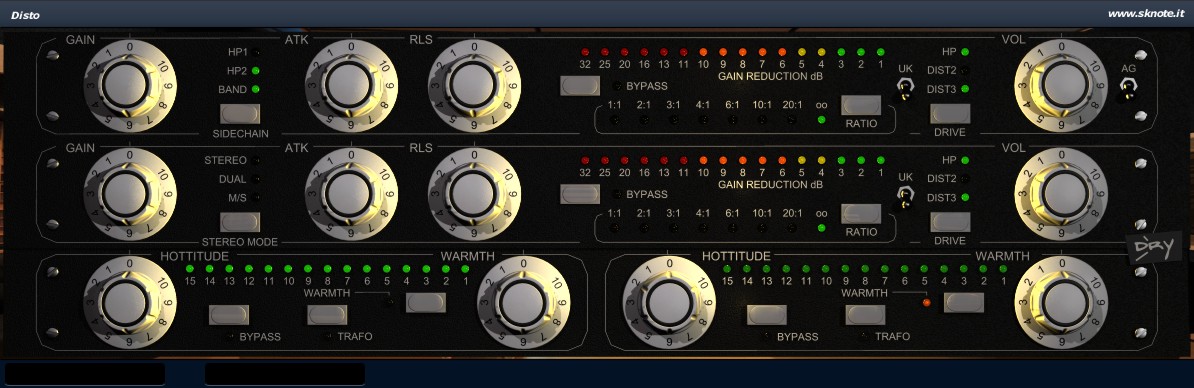Screen dimensions: 1194x388
Task: Toggle BYPASS on the right saturation unit
Action: (767, 314)
